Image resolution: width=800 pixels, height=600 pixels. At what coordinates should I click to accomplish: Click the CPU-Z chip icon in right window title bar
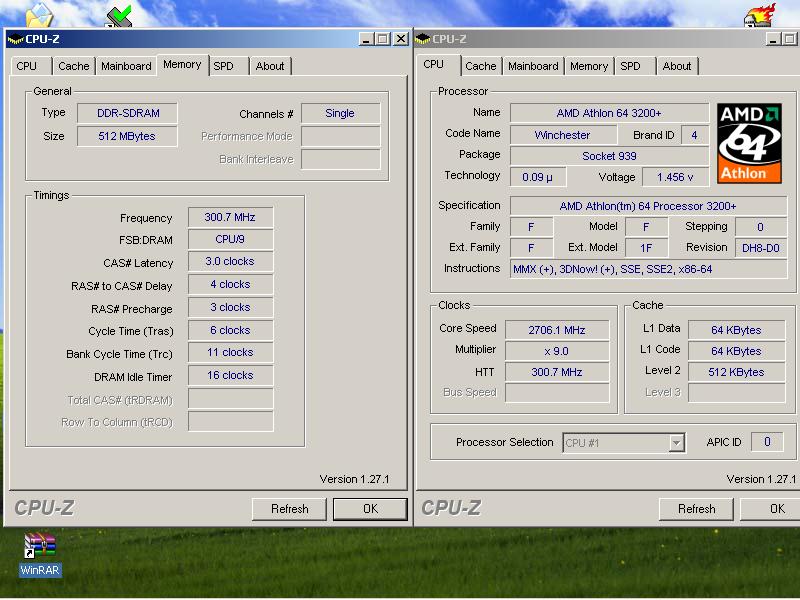pyautogui.click(x=422, y=39)
